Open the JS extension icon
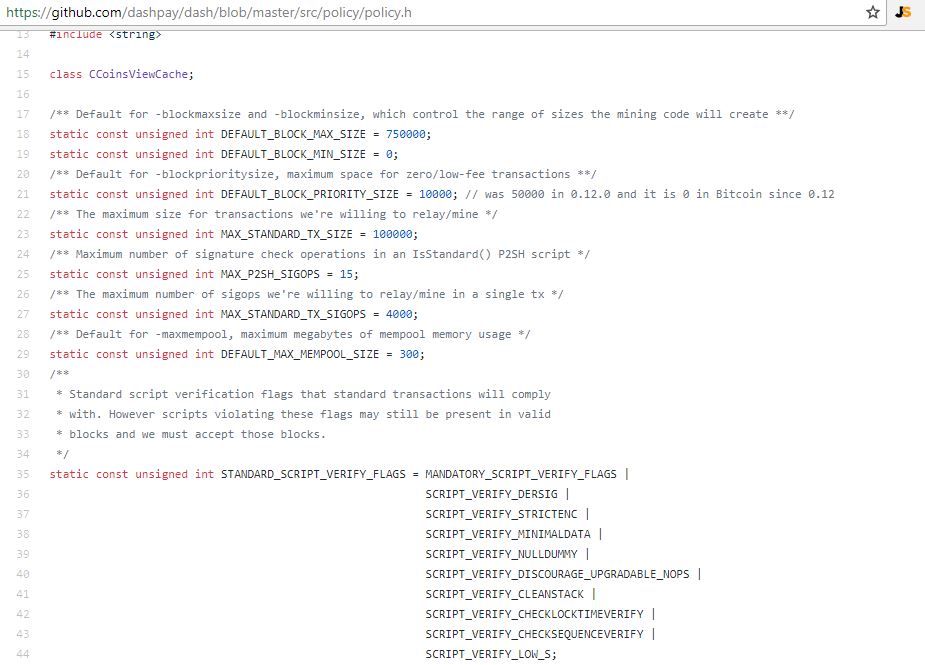 point(903,12)
